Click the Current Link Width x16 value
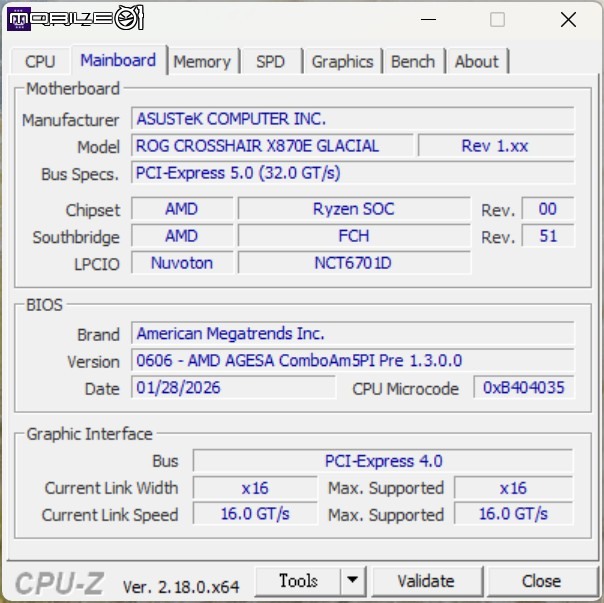 [255, 488]
